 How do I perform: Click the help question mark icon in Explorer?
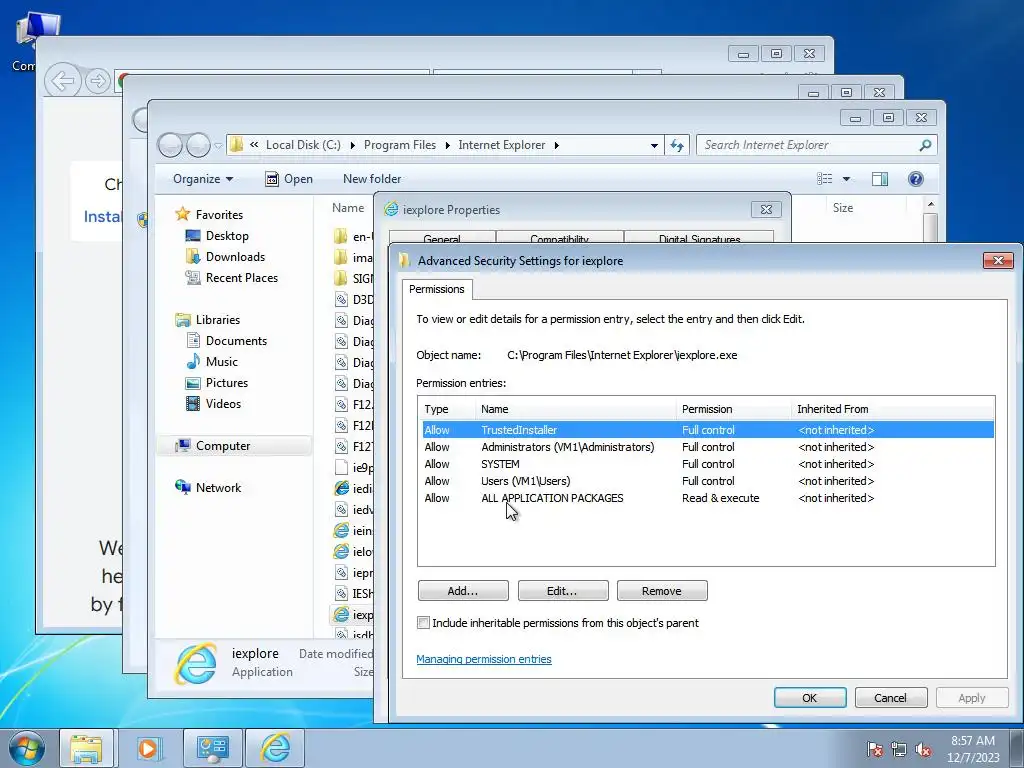click(x=916, y=179)
